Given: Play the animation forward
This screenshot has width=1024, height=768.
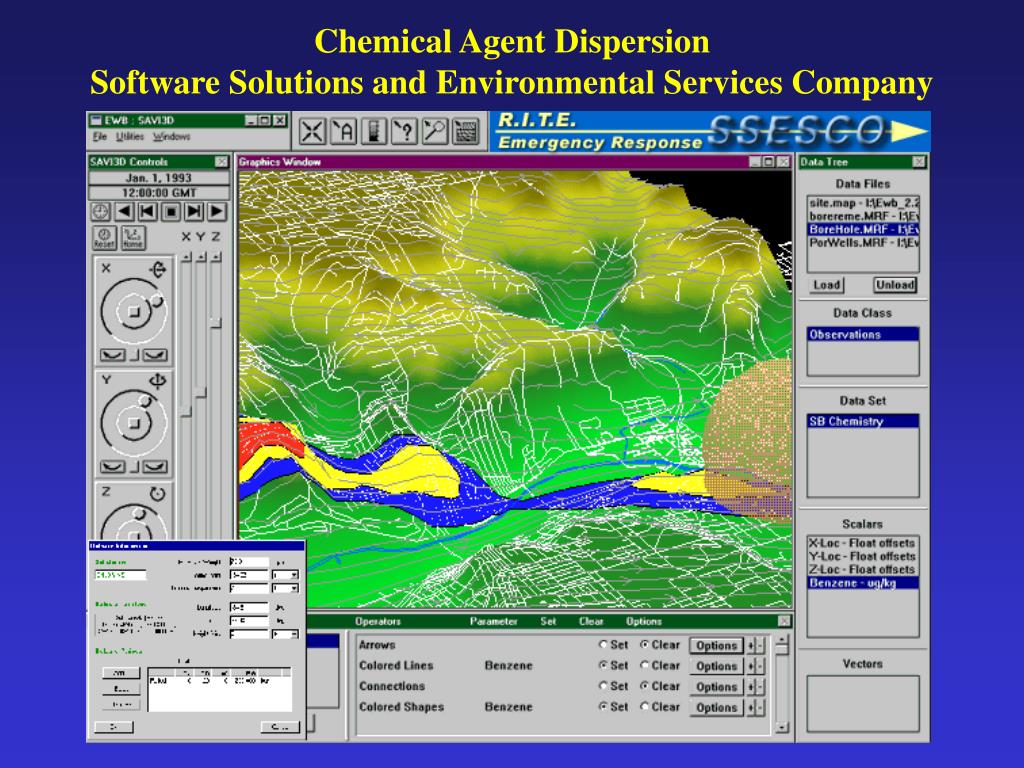Looking at the screenshot, I should 217,212.
